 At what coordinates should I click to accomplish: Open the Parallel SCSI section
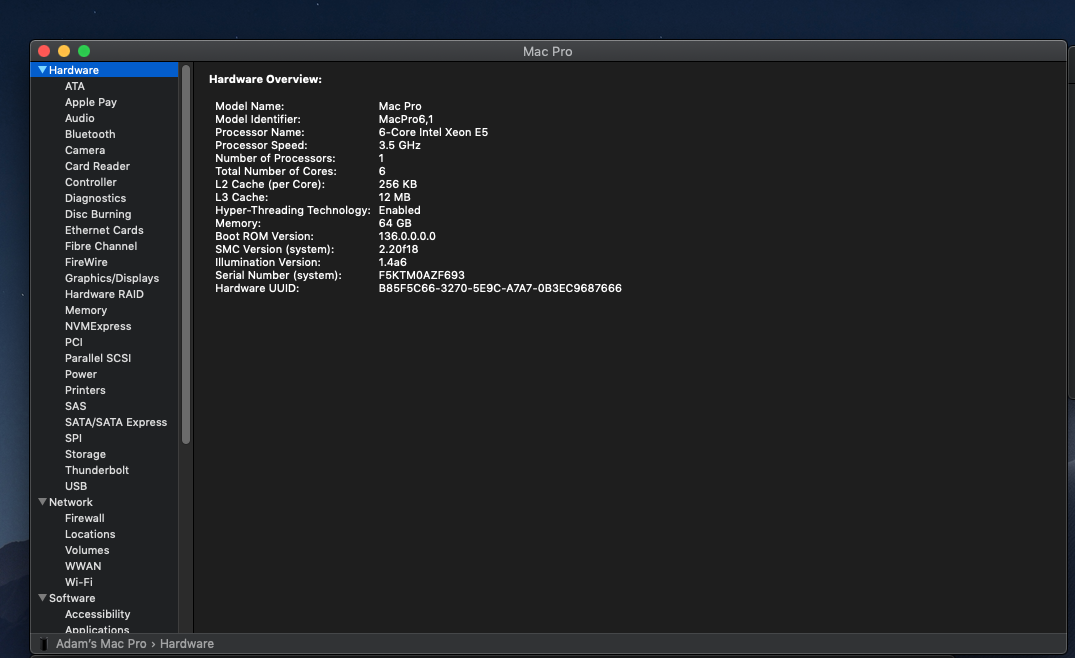coord(98,358)
